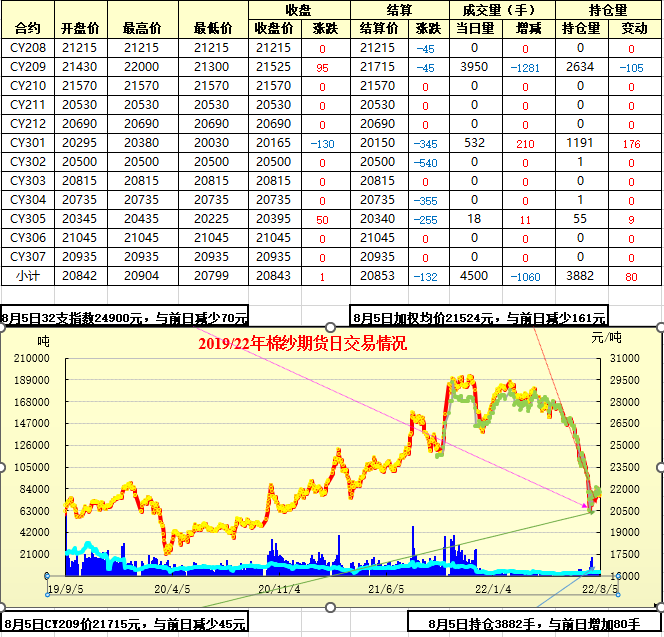Click the chart's left-middle resize handle

click(2, 466)
